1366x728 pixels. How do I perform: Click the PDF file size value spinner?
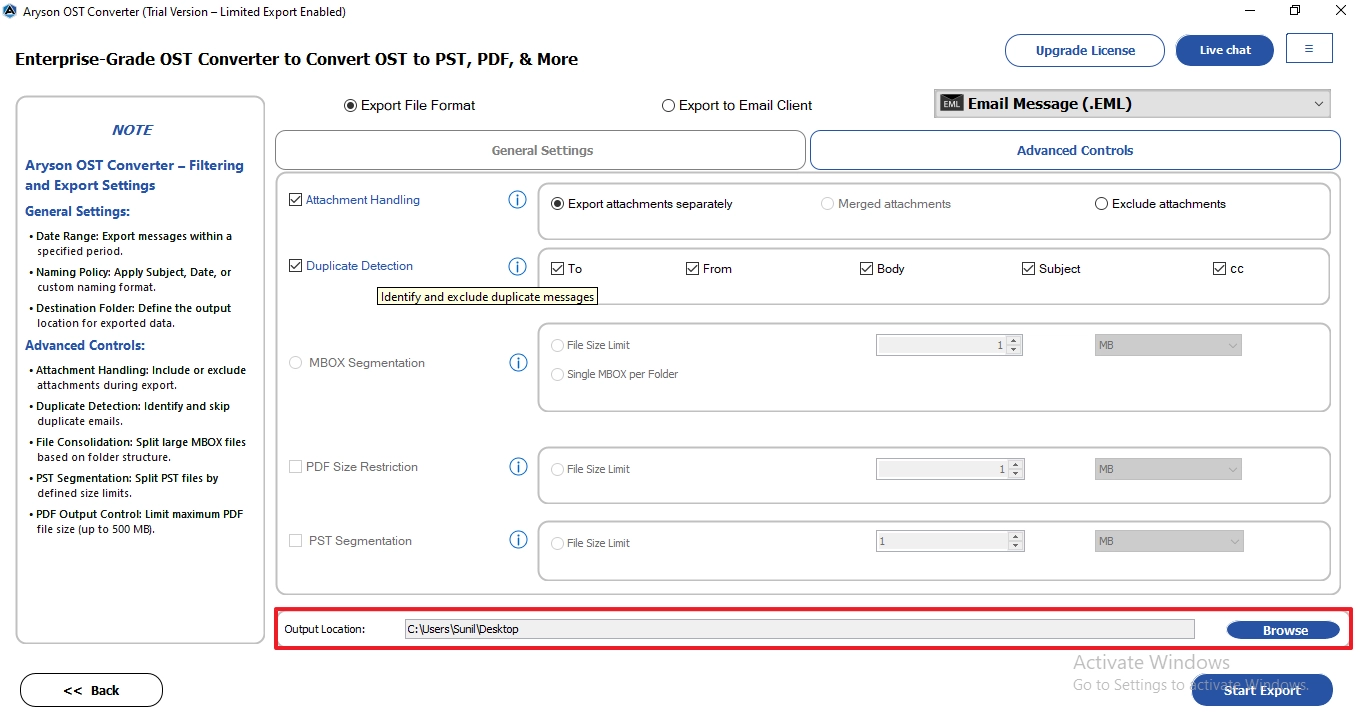click(x=949, y=469)
